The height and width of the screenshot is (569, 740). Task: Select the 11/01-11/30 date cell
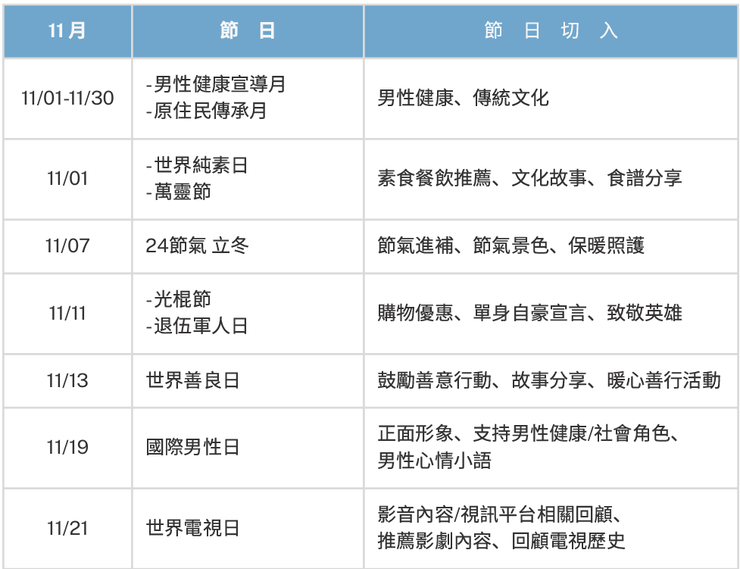(x=67, y=98)
